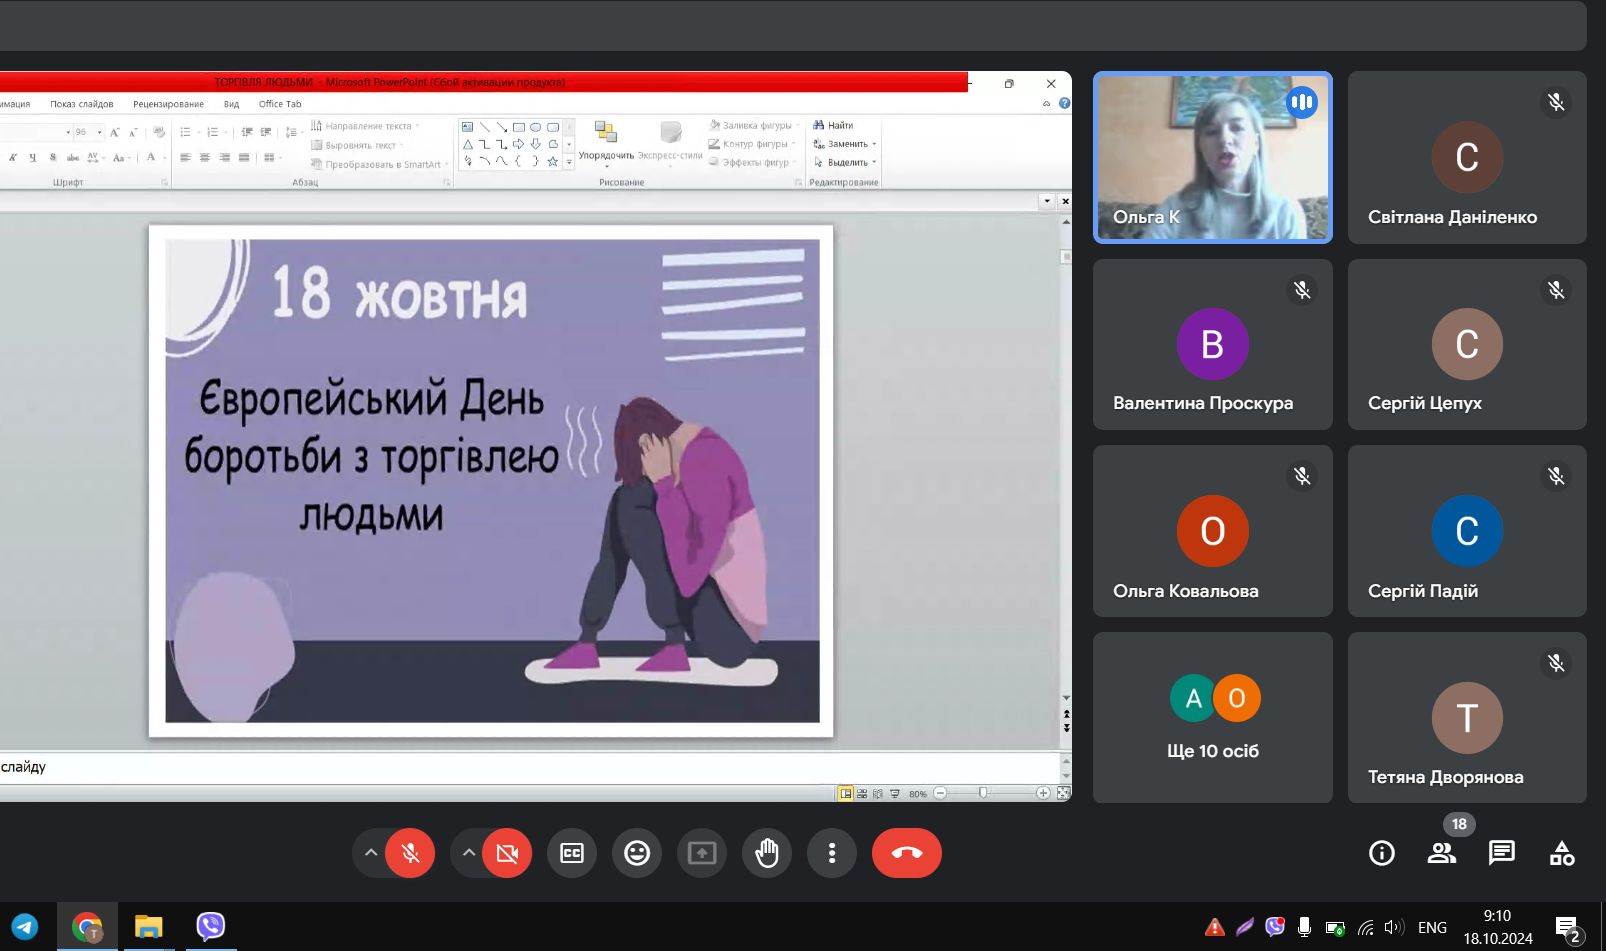Leave the call with red hang-up button
The image size is (1606, 951).
pyautogui.click(x=906, y=853)
